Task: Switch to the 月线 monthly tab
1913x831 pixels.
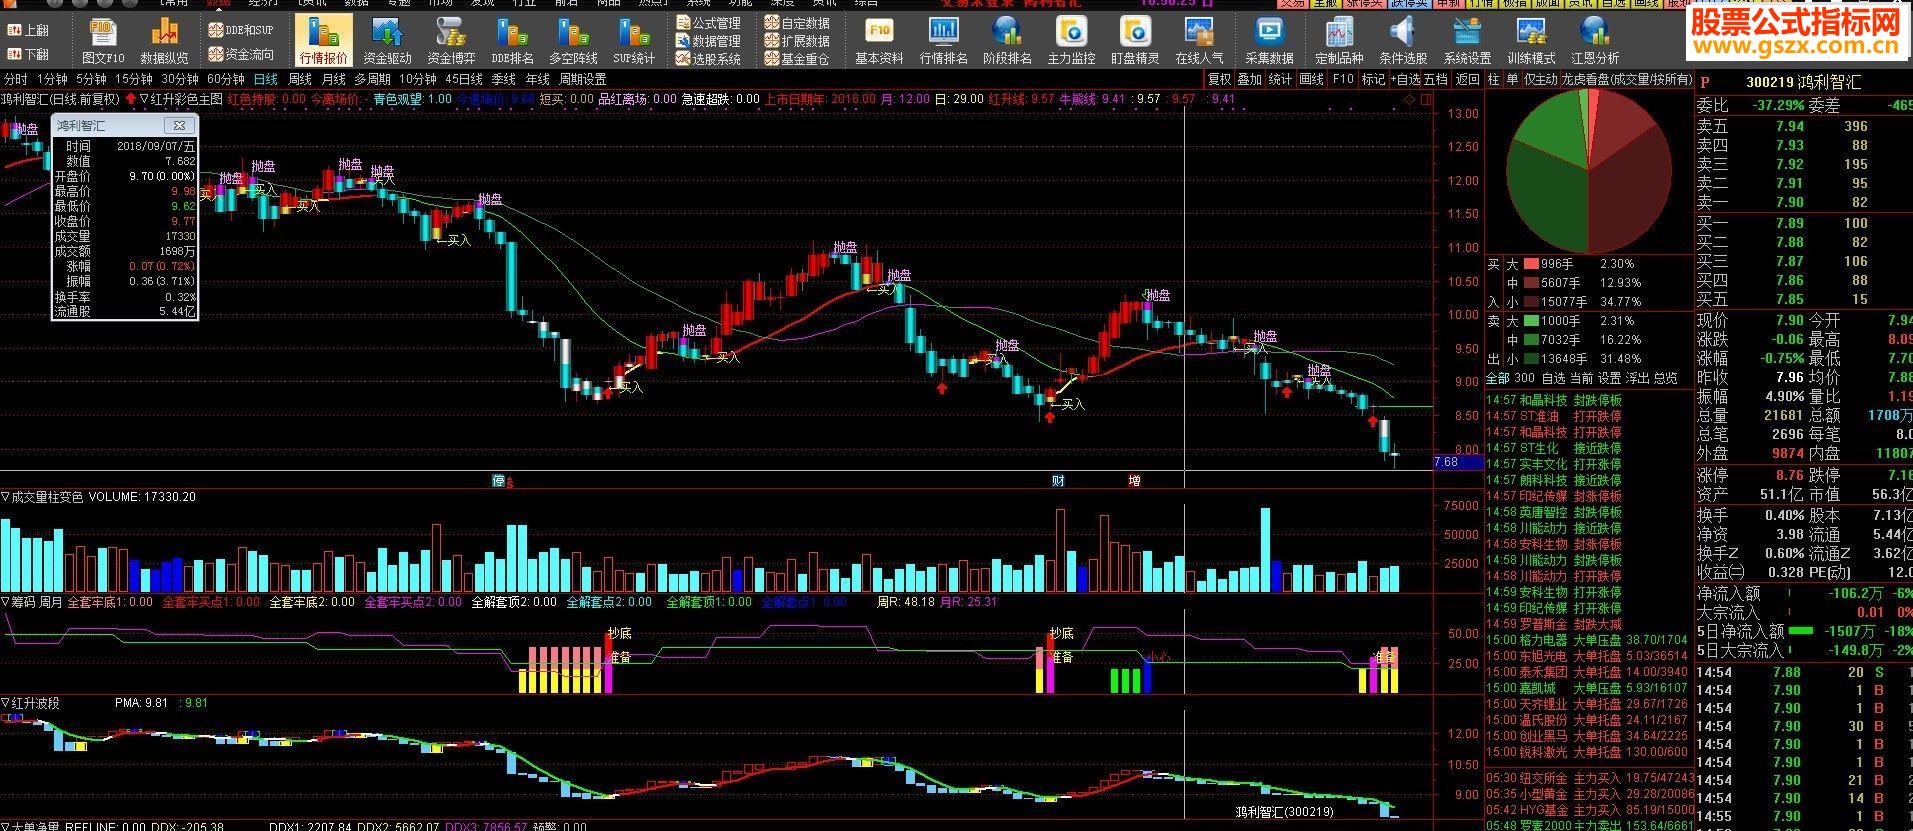Action: tap(333, 79)
